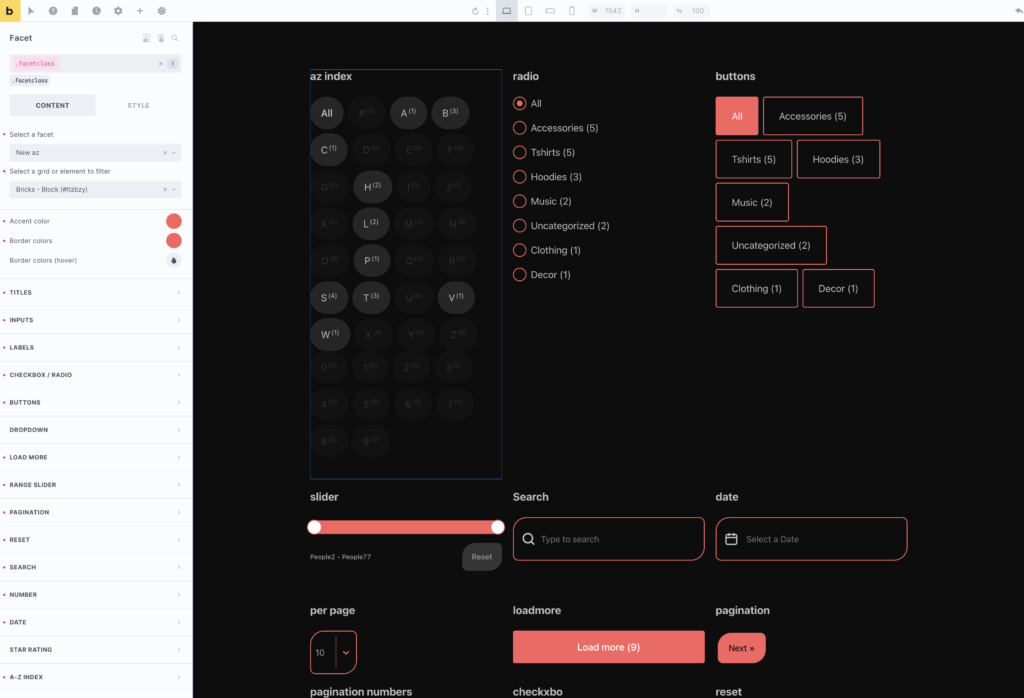Expand the CHECKBOX / RADIO section
The width and height of the screenshot is (1024, 698).
click(x=95, y=375)
